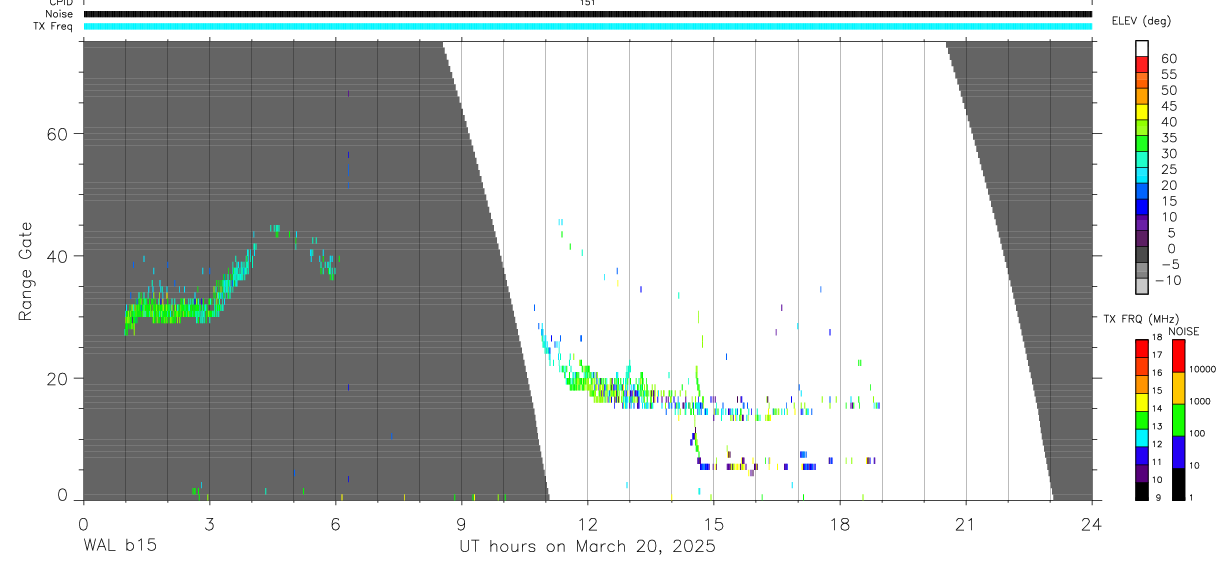Select the cyan segment of the TX FRQ color bar
The image size is (1228, 567).
[x=1142, y=437]
